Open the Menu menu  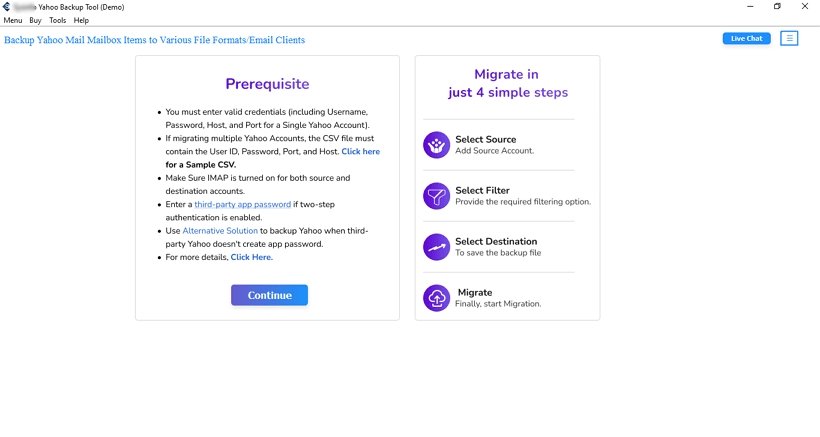point(13,20)
